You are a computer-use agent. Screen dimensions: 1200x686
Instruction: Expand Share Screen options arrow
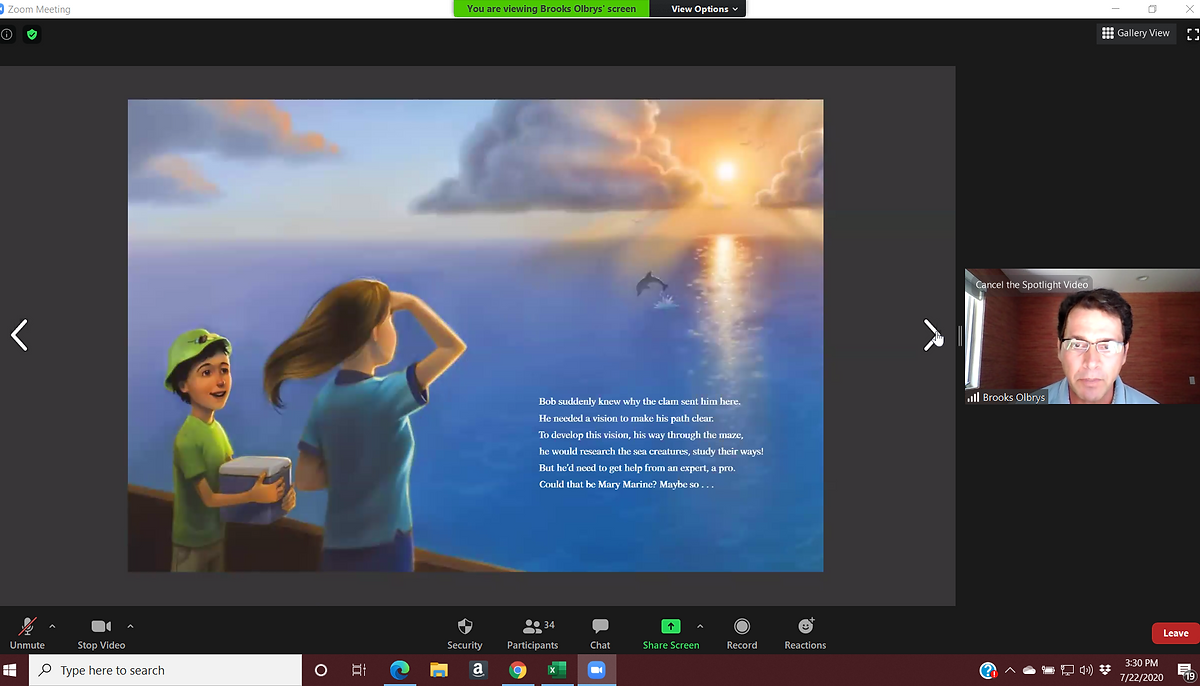point(700,626)
